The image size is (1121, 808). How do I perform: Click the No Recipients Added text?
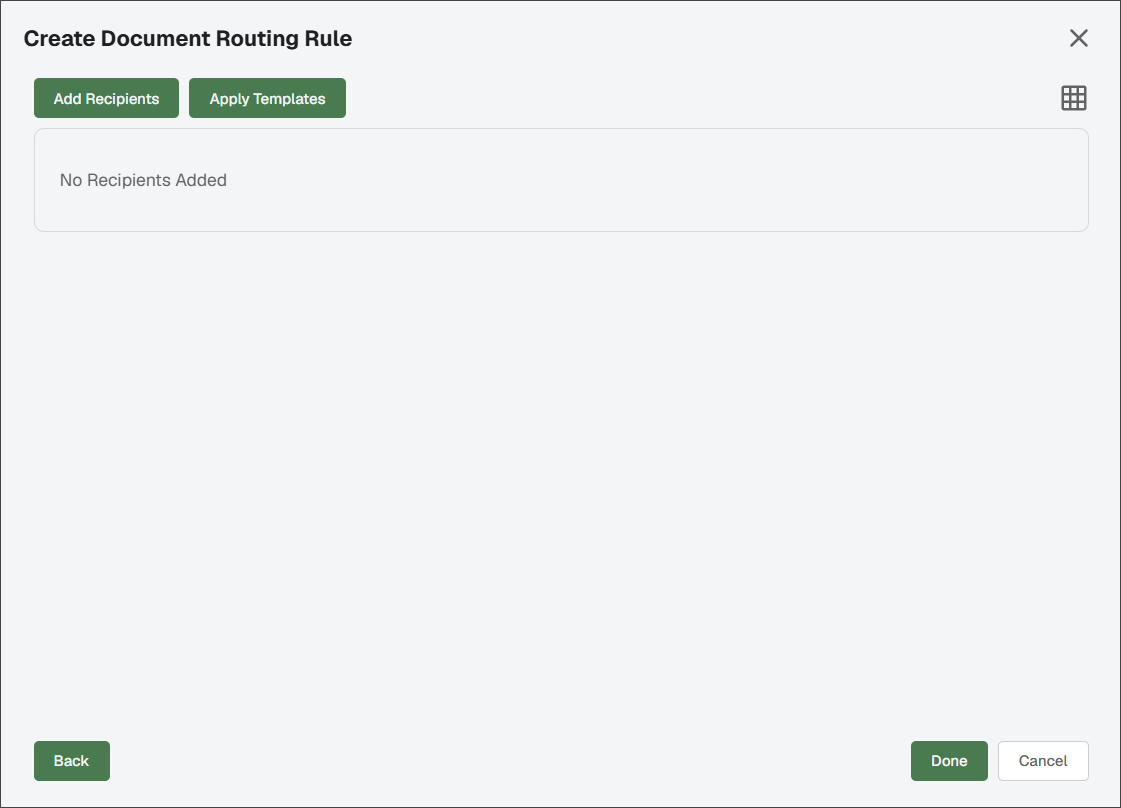143,180
